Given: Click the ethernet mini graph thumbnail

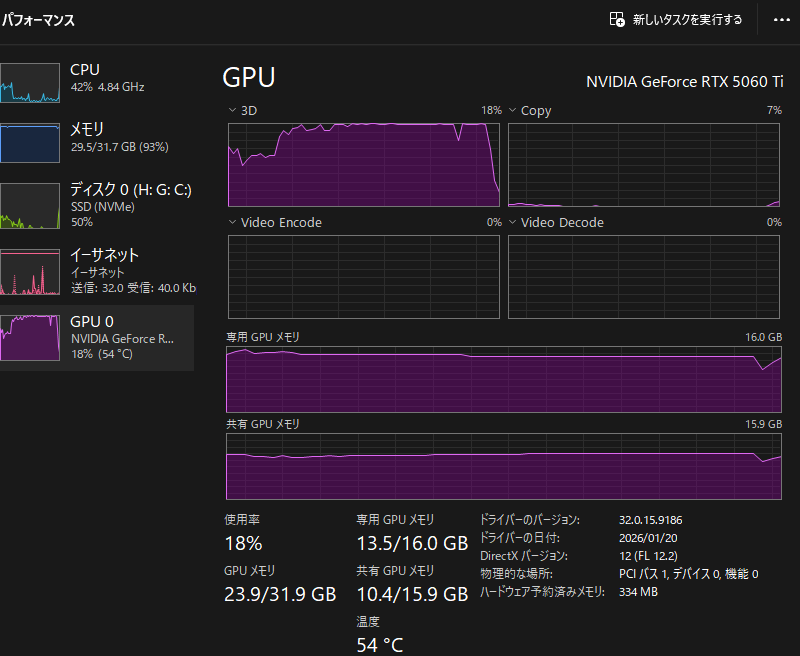Looking at the screenshot, I should [x=30, y=272].
